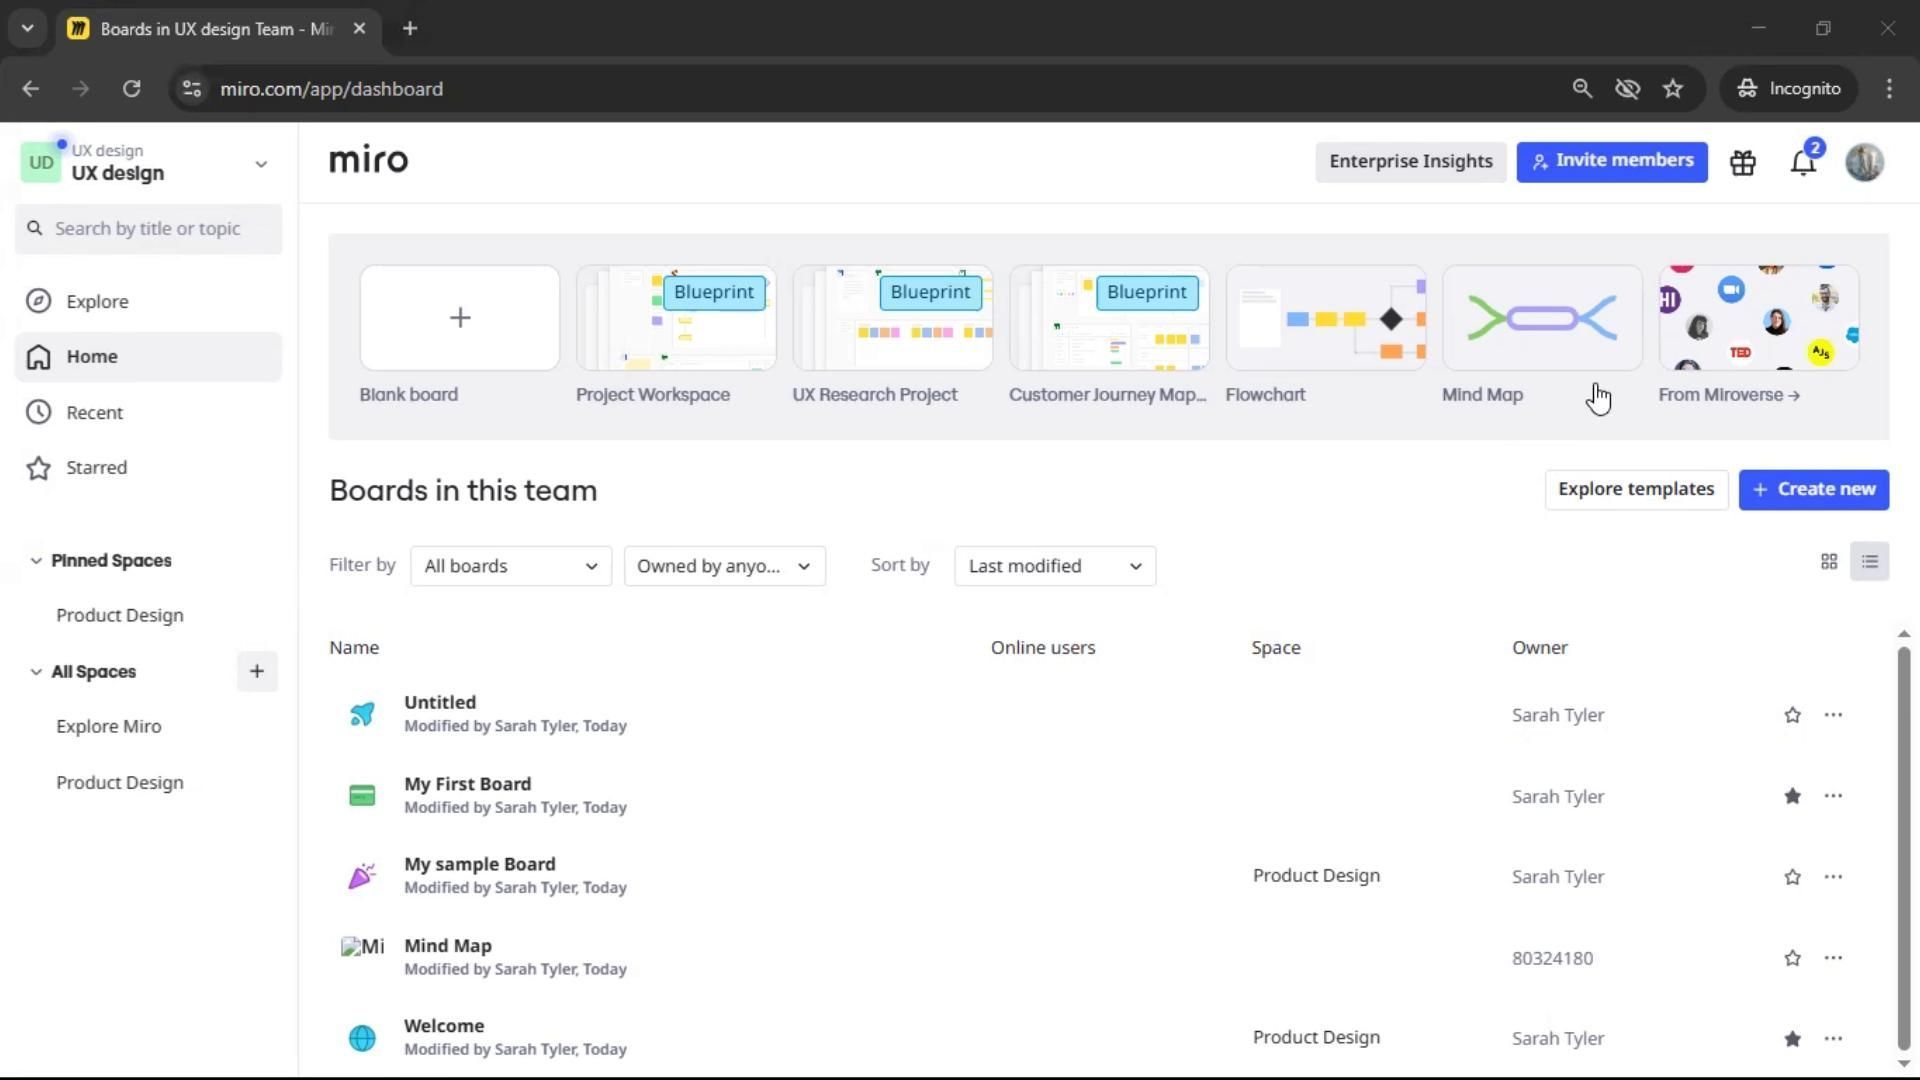
Task: Go to Recent in the sidebar
Action: click(94, 412)
